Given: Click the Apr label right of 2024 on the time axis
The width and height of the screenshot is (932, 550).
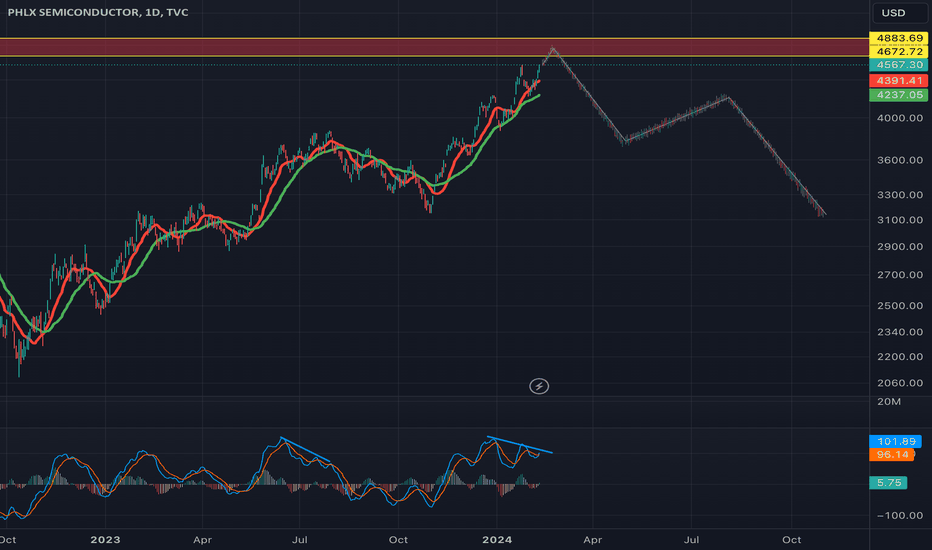Looking at the screenshot, I should [x=593, y=540].
